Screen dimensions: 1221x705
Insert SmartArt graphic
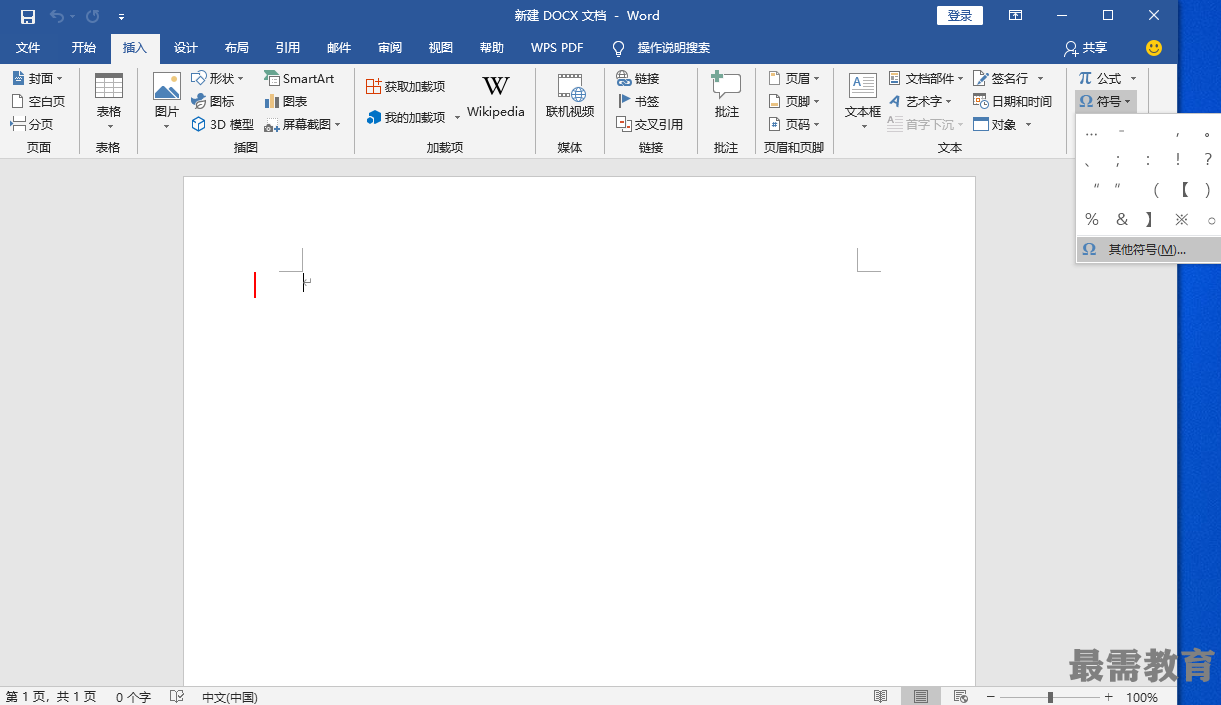coord(299,78)
